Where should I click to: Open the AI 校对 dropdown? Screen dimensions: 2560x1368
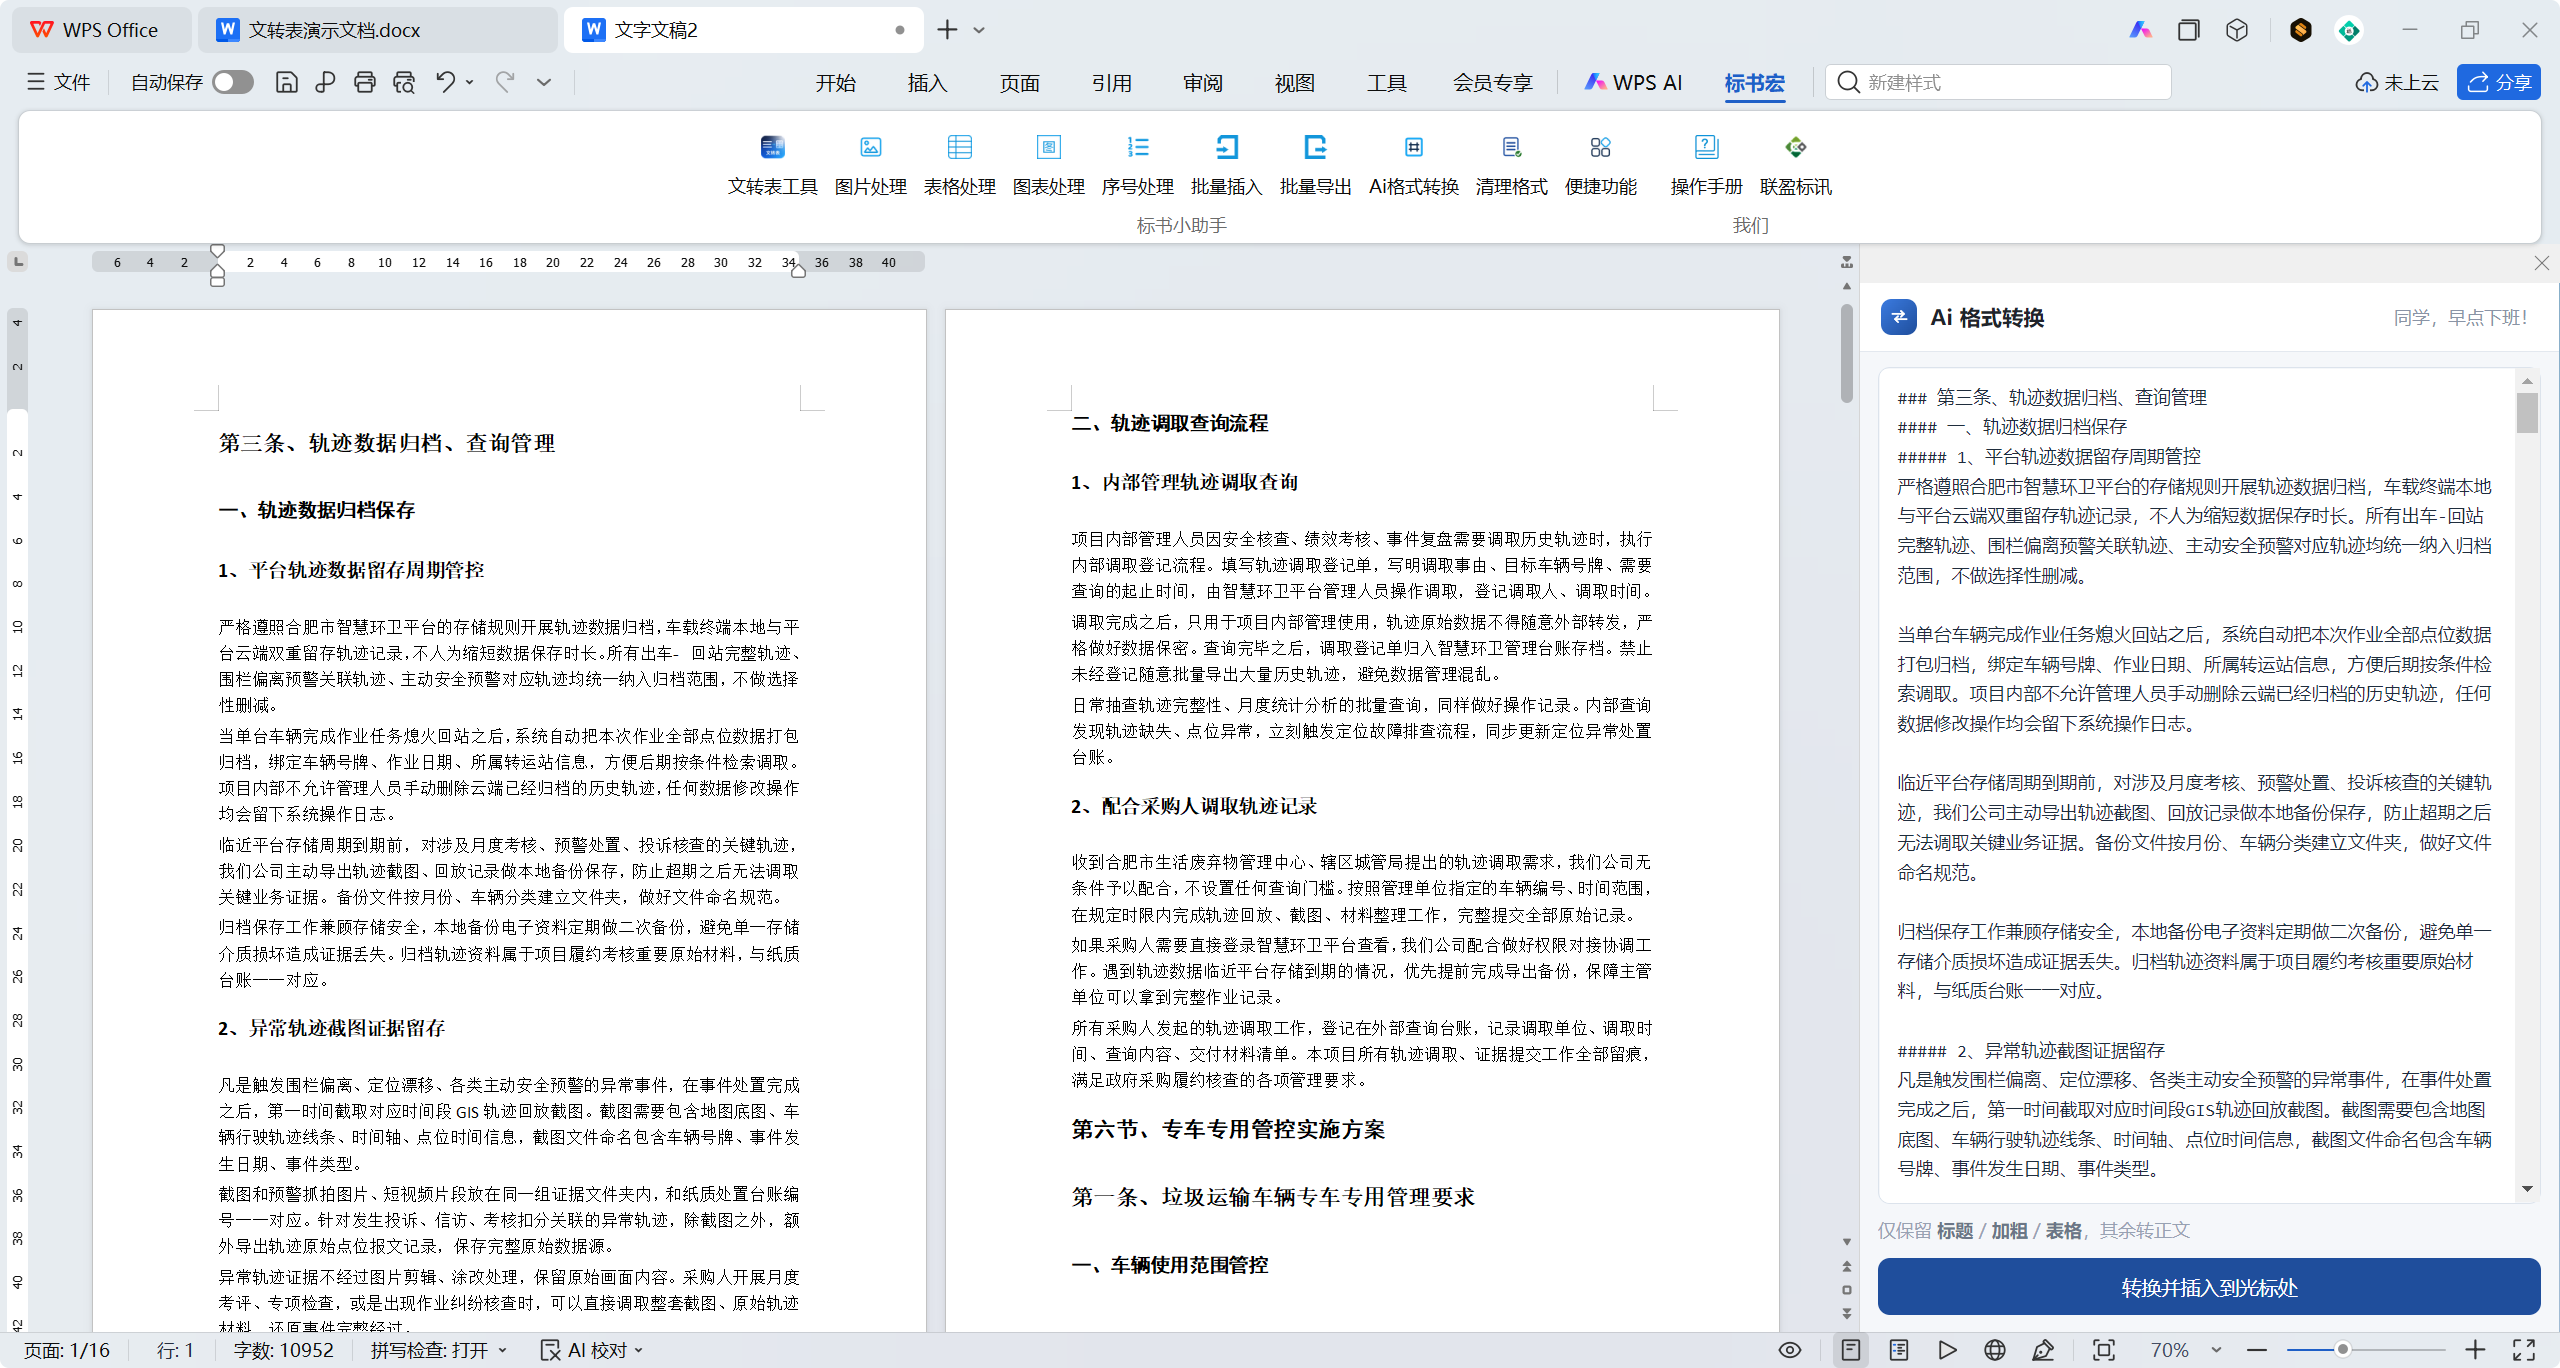[592, 1350]
